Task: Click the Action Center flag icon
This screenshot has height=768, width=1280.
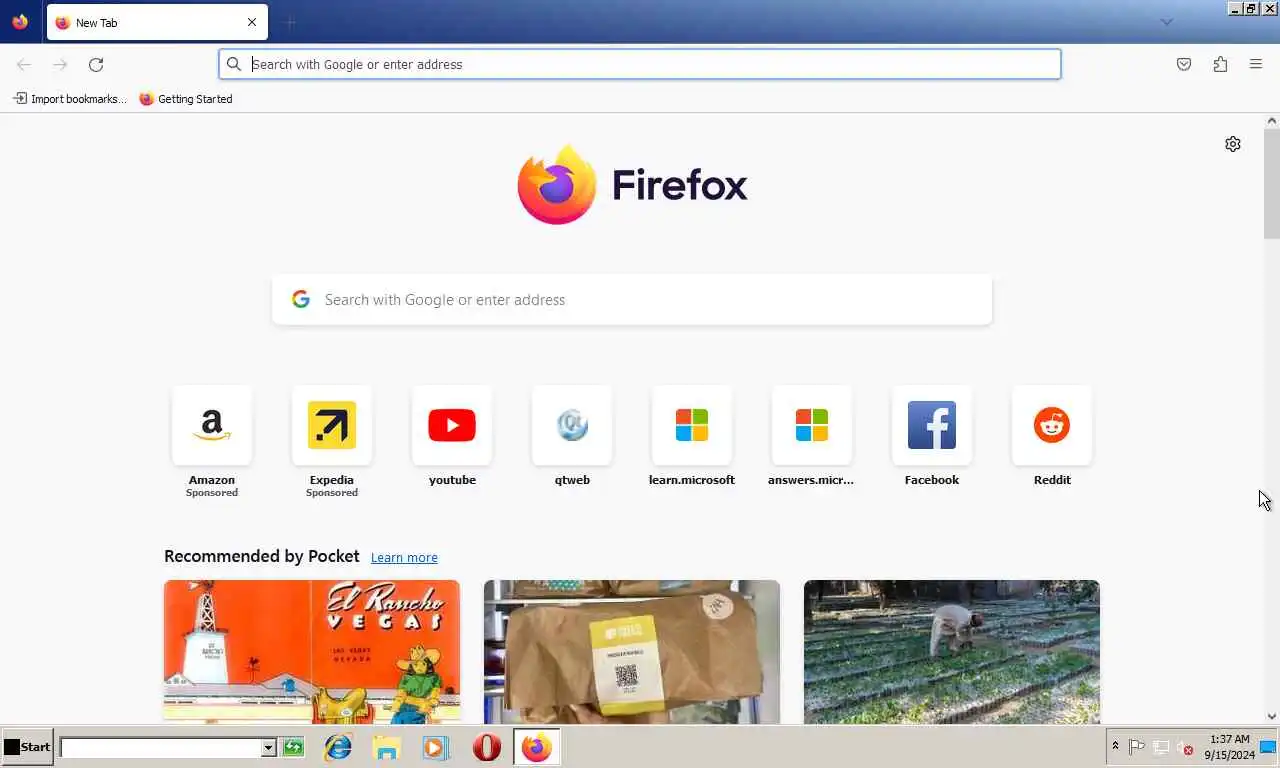Action: tap(1137, 747)
